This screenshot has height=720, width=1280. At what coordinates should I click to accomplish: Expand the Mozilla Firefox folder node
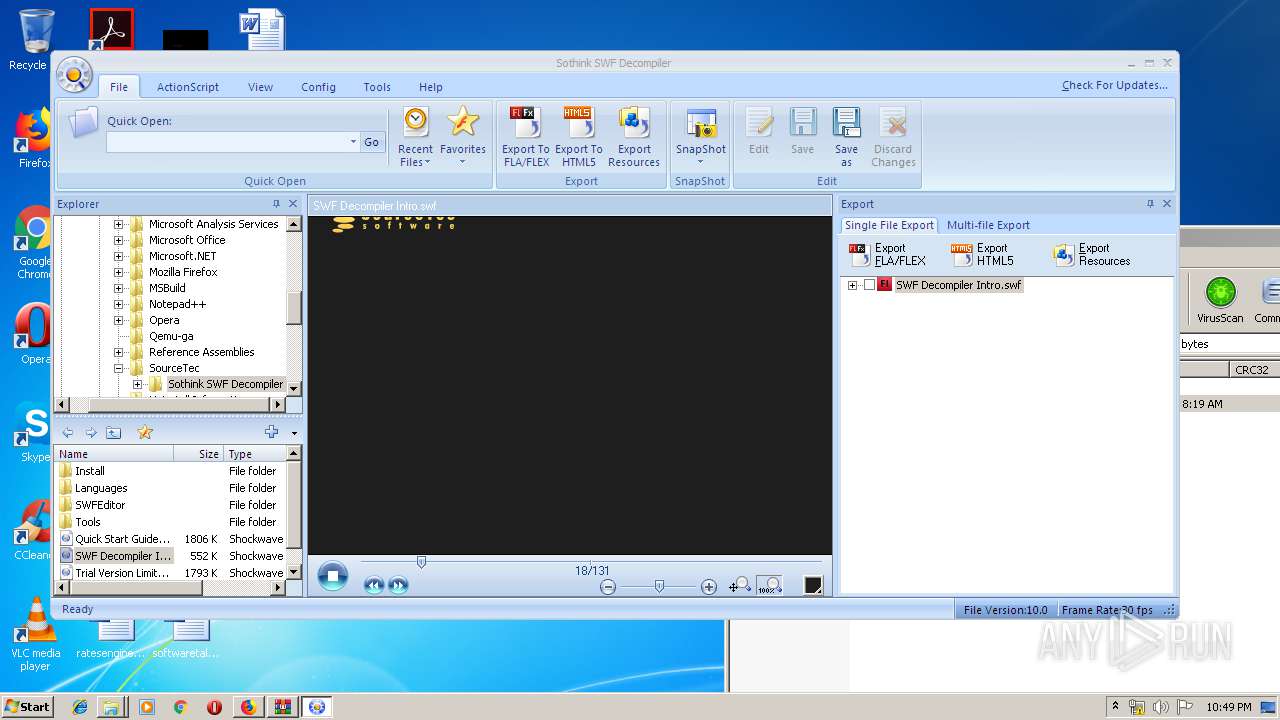pyautogui.click(x=118, y=272)
